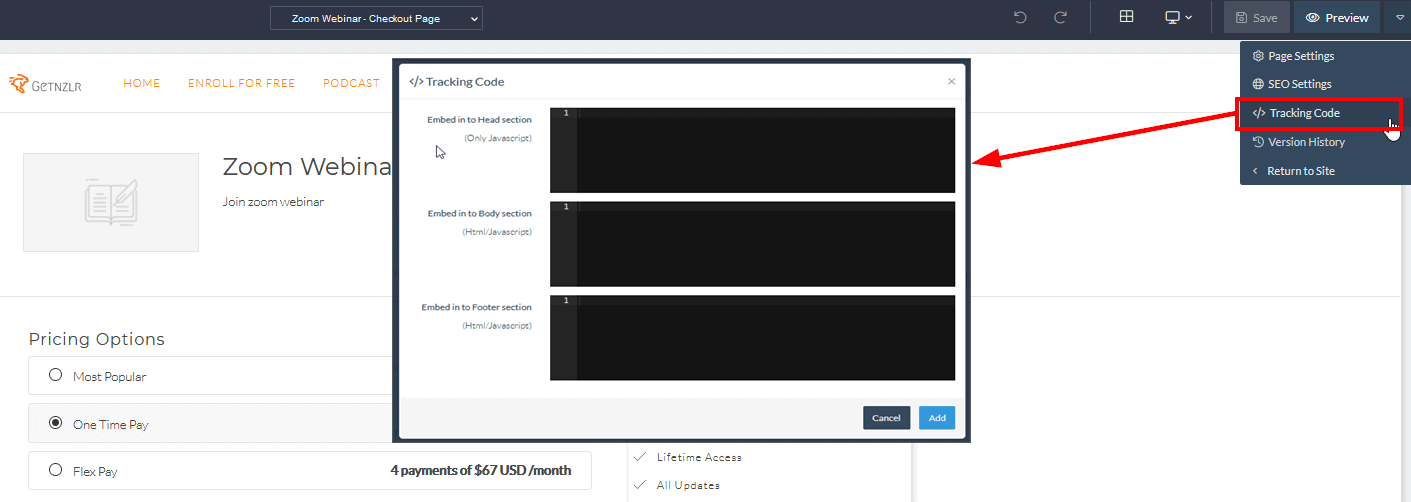Close the Tracking Code dialog
1411x502 pixels.
coord(951,81)
